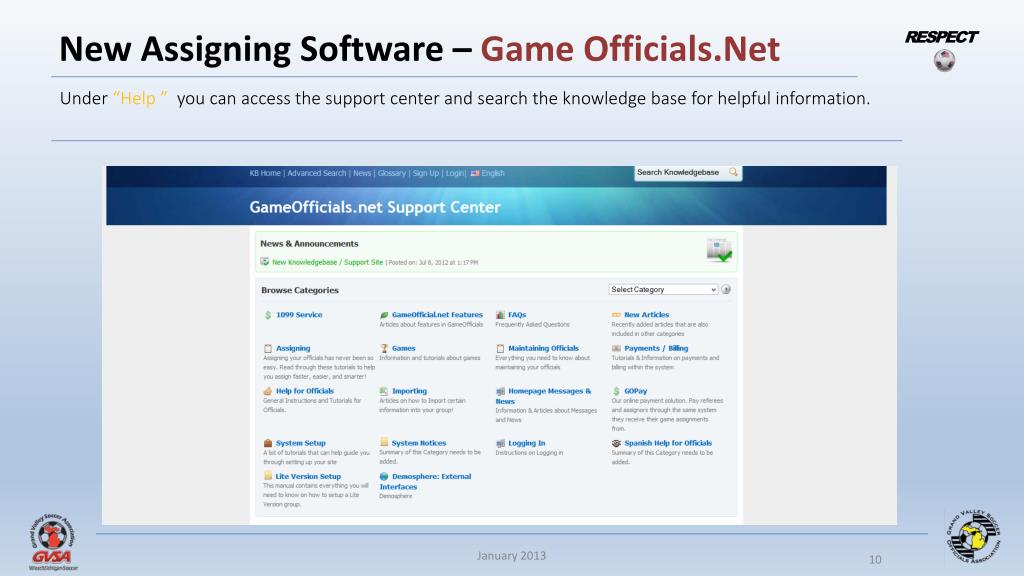Open Advanced Search in the top navigation
1024x576 pixels.
tap(317, 173)
